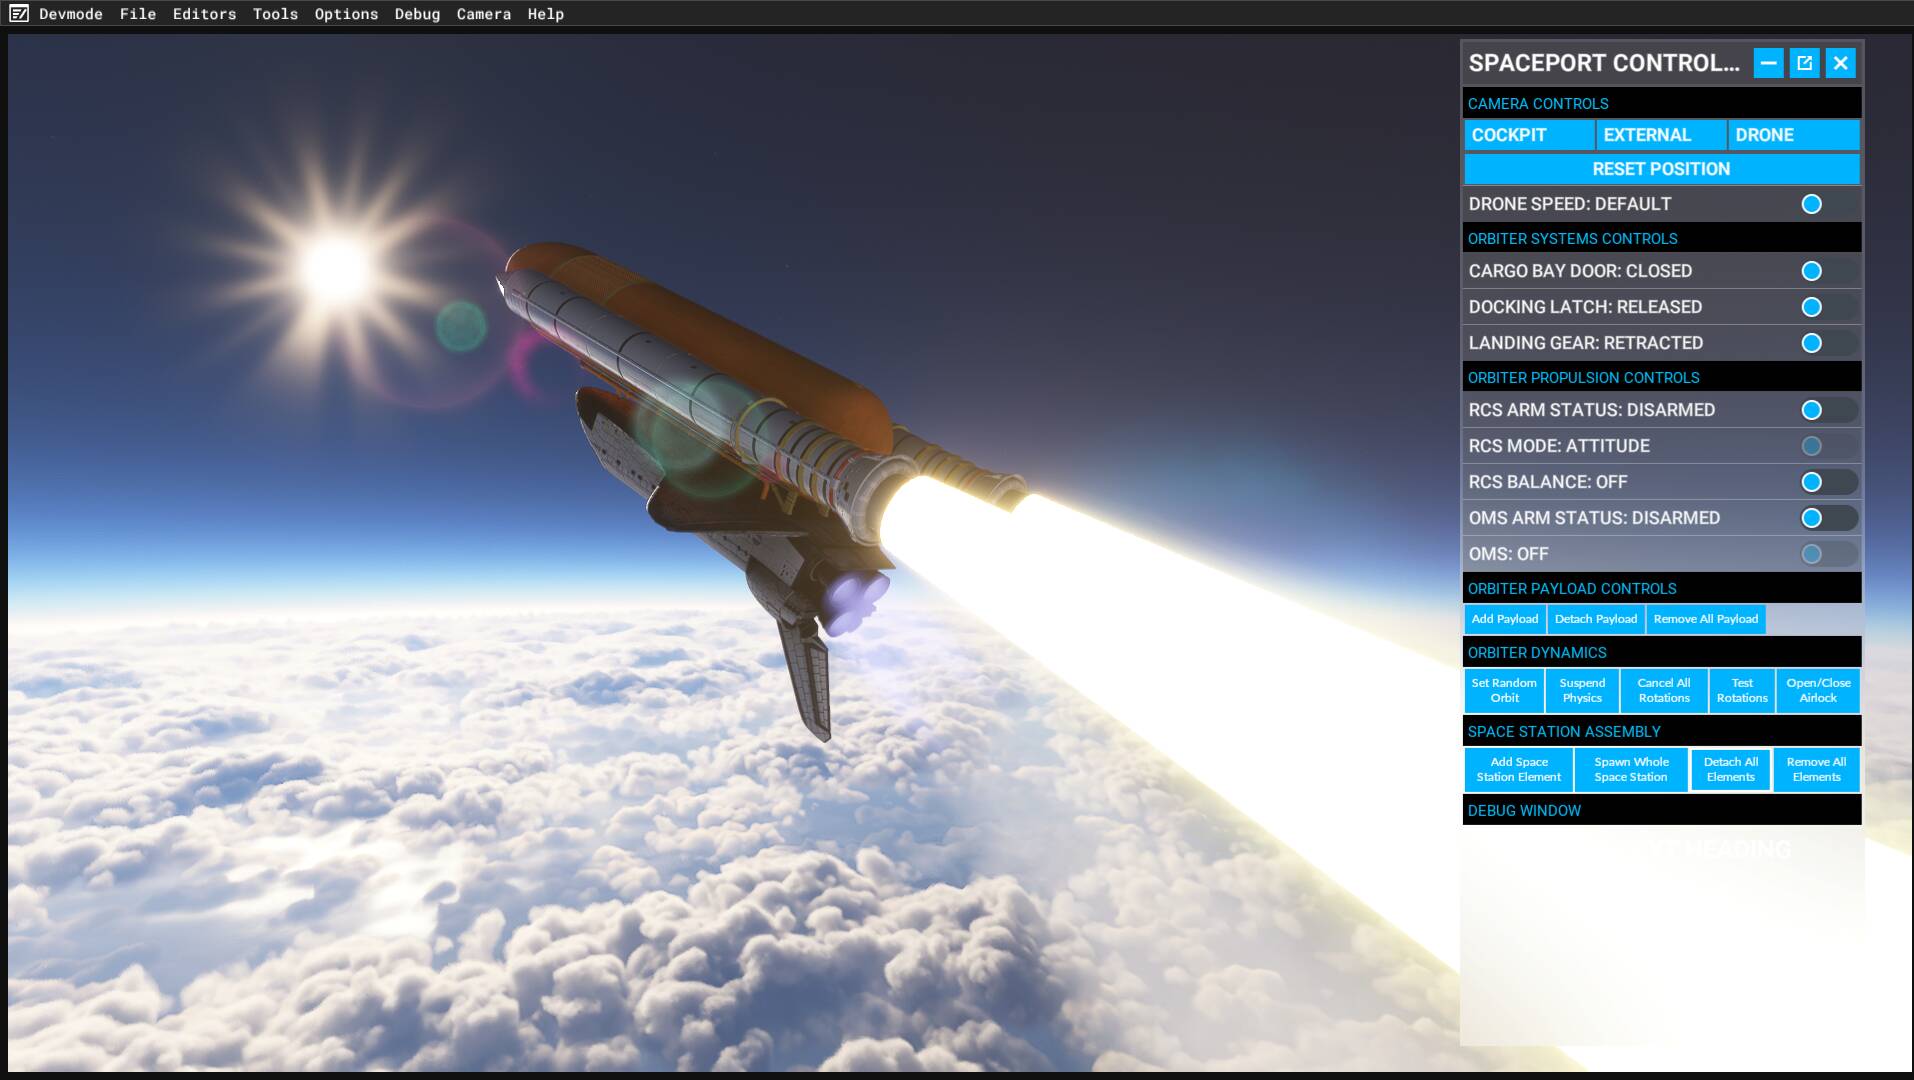Click the Reset Position button
Image resolution: width=1914 pixels, height=1080 pixels.
click(x=1662, y=169)
